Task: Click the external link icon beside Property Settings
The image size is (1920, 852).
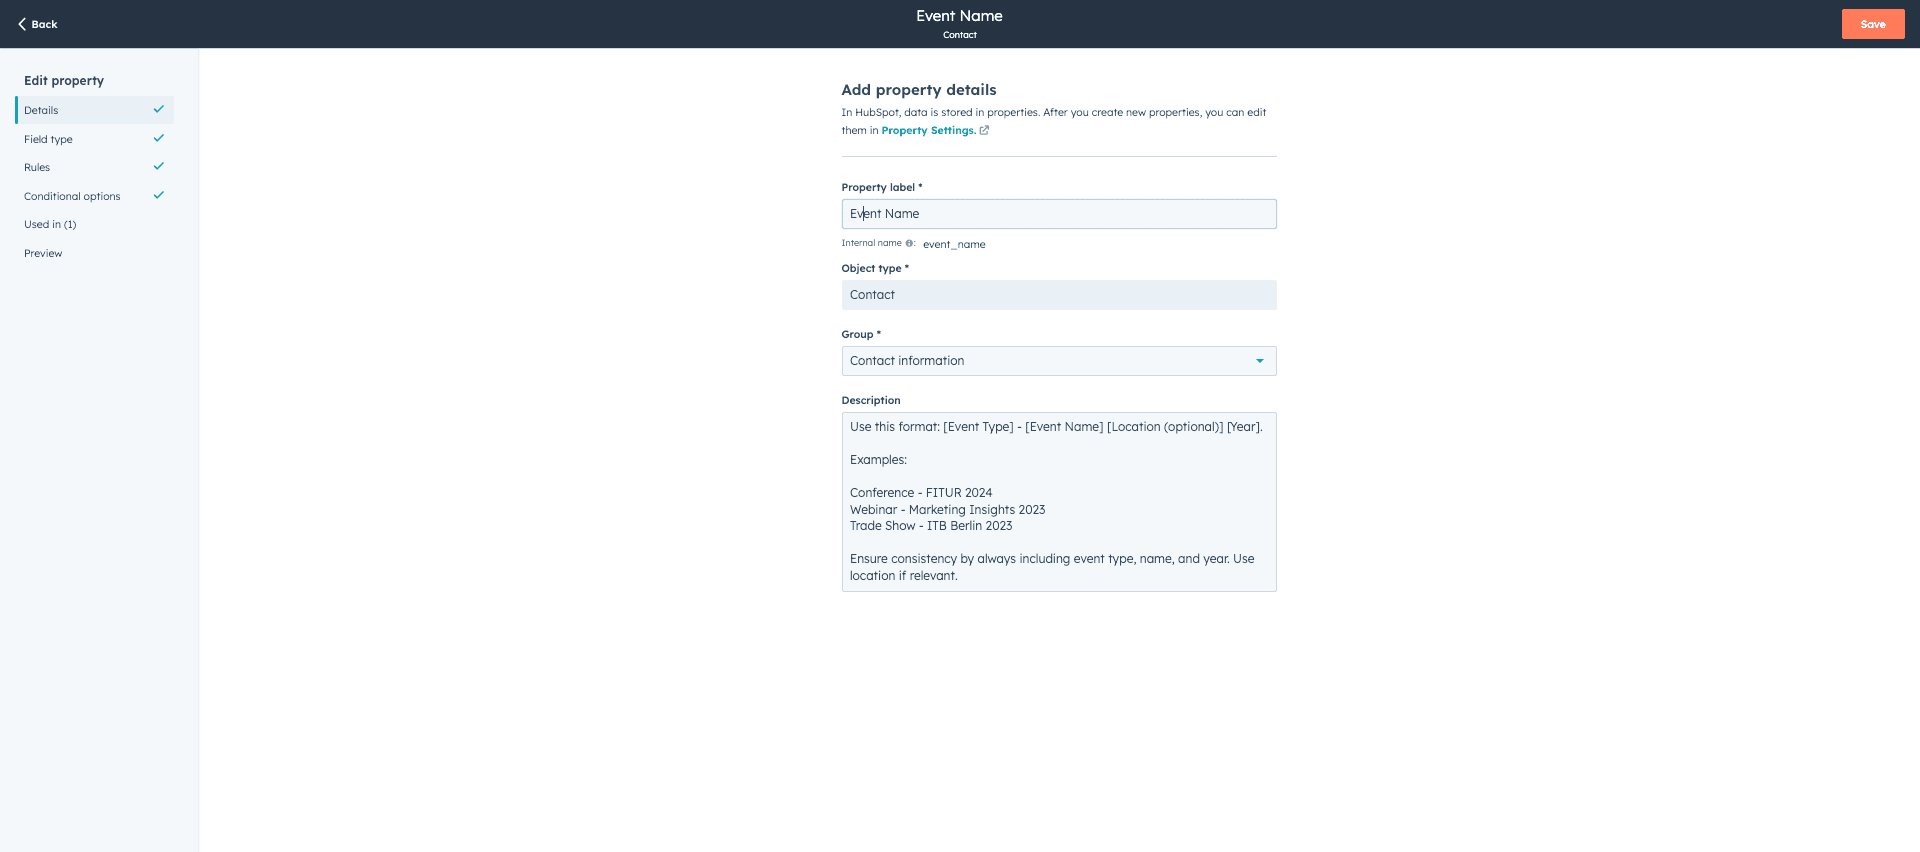Action: pos(984,130)
